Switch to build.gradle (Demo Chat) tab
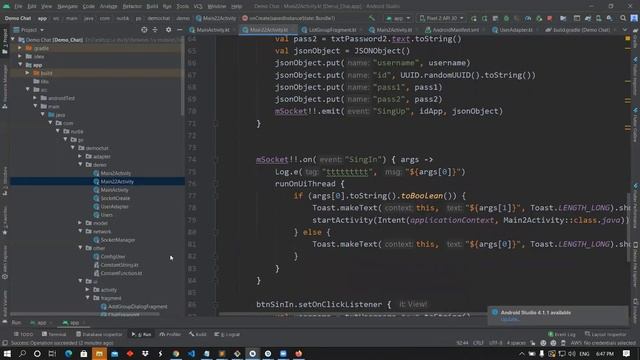Image resolution: width=640 pixels, height=360 pixels. 580,30
